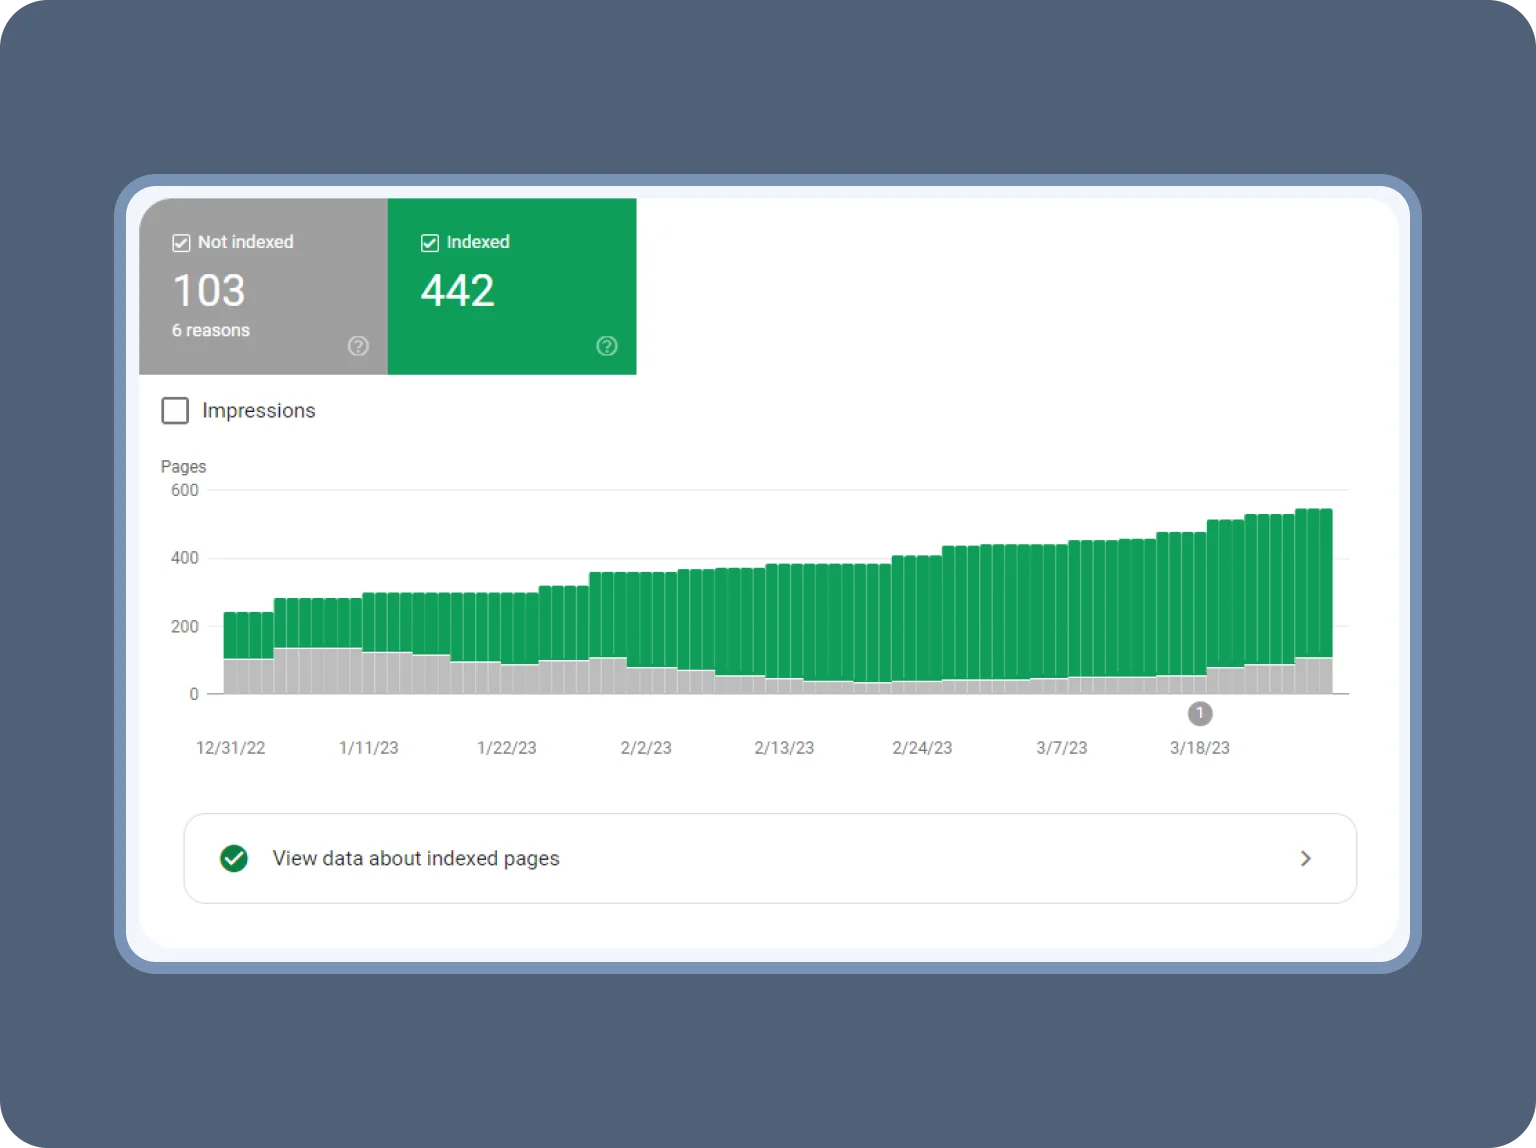Click the 2/13/23 date label

(x=784, y=748)
